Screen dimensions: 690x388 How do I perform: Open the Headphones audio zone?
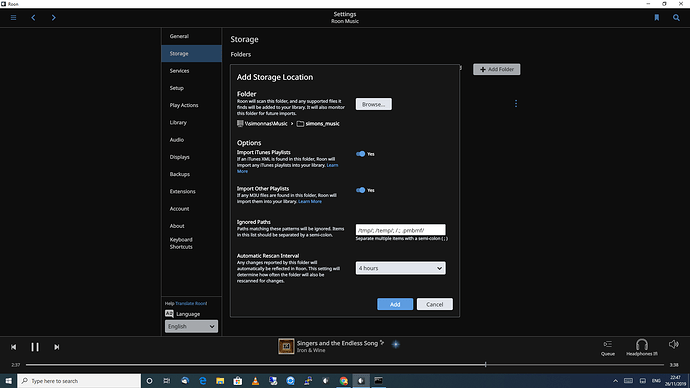(642, 347)
